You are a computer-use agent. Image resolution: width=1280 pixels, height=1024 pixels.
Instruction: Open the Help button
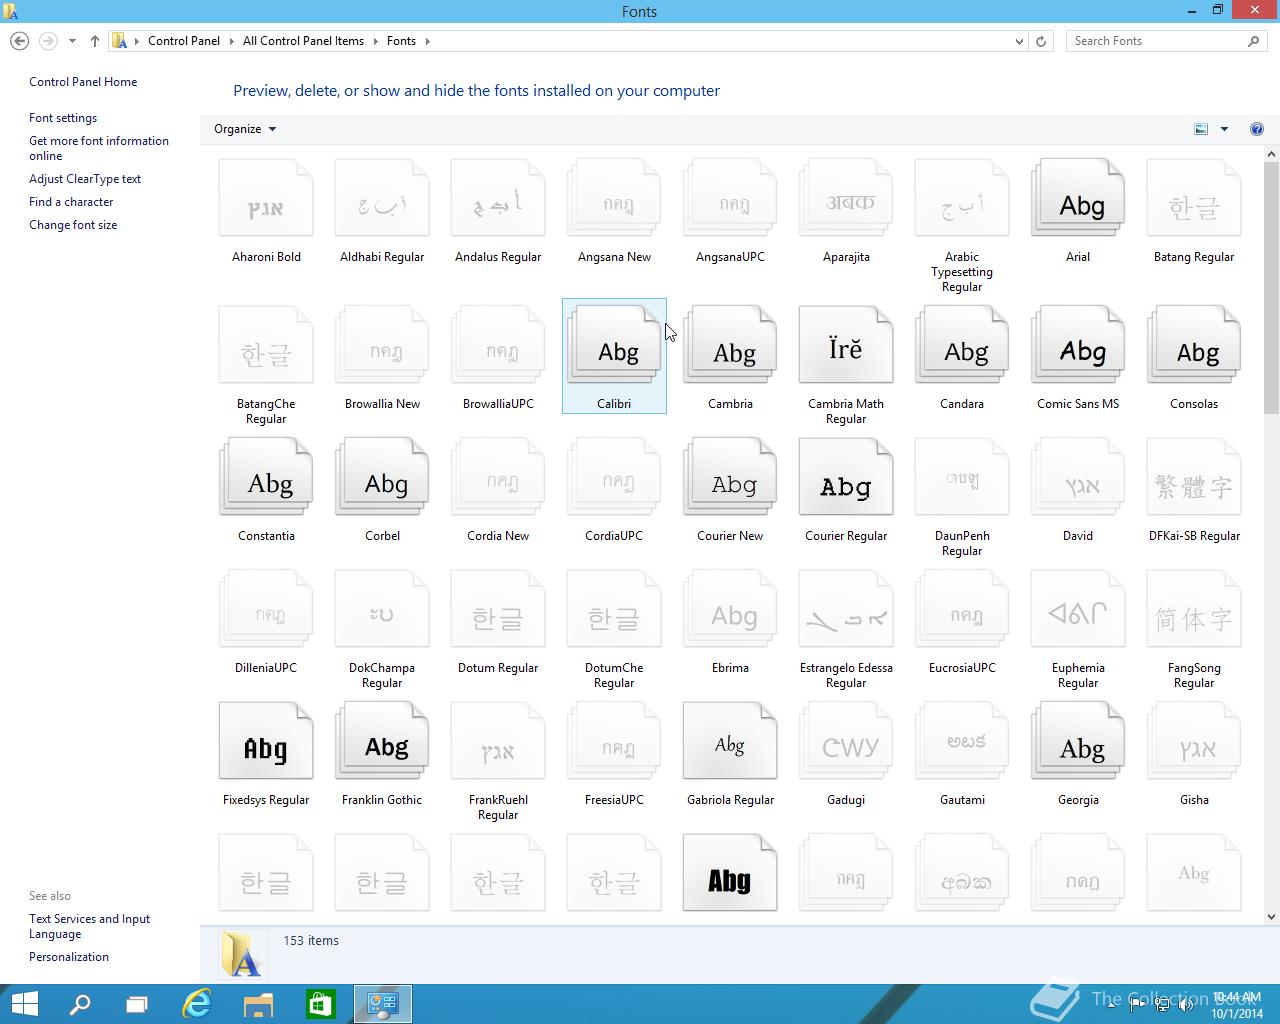click(x=1257, y=129)
